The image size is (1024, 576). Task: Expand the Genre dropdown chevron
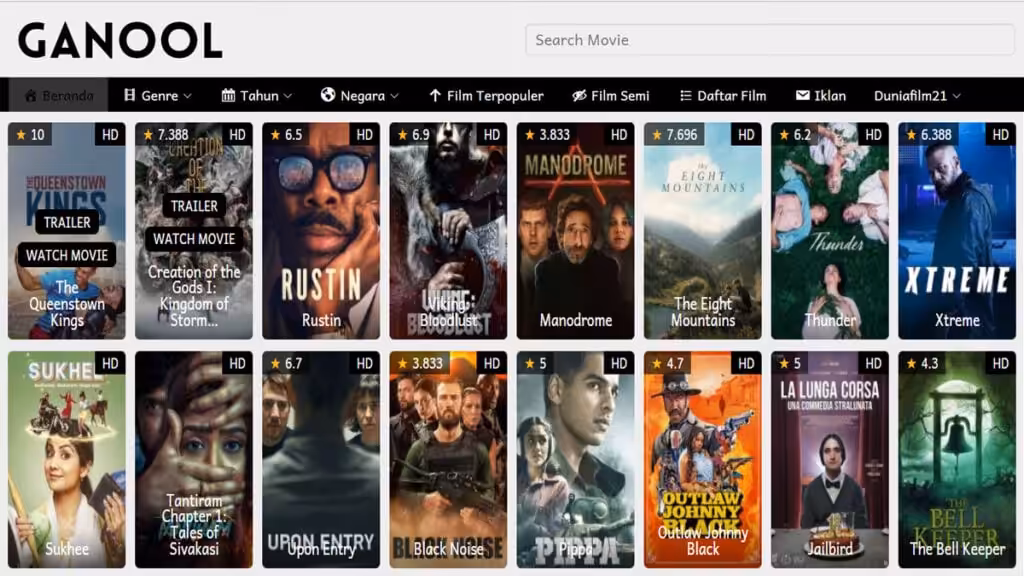(188, 97)
